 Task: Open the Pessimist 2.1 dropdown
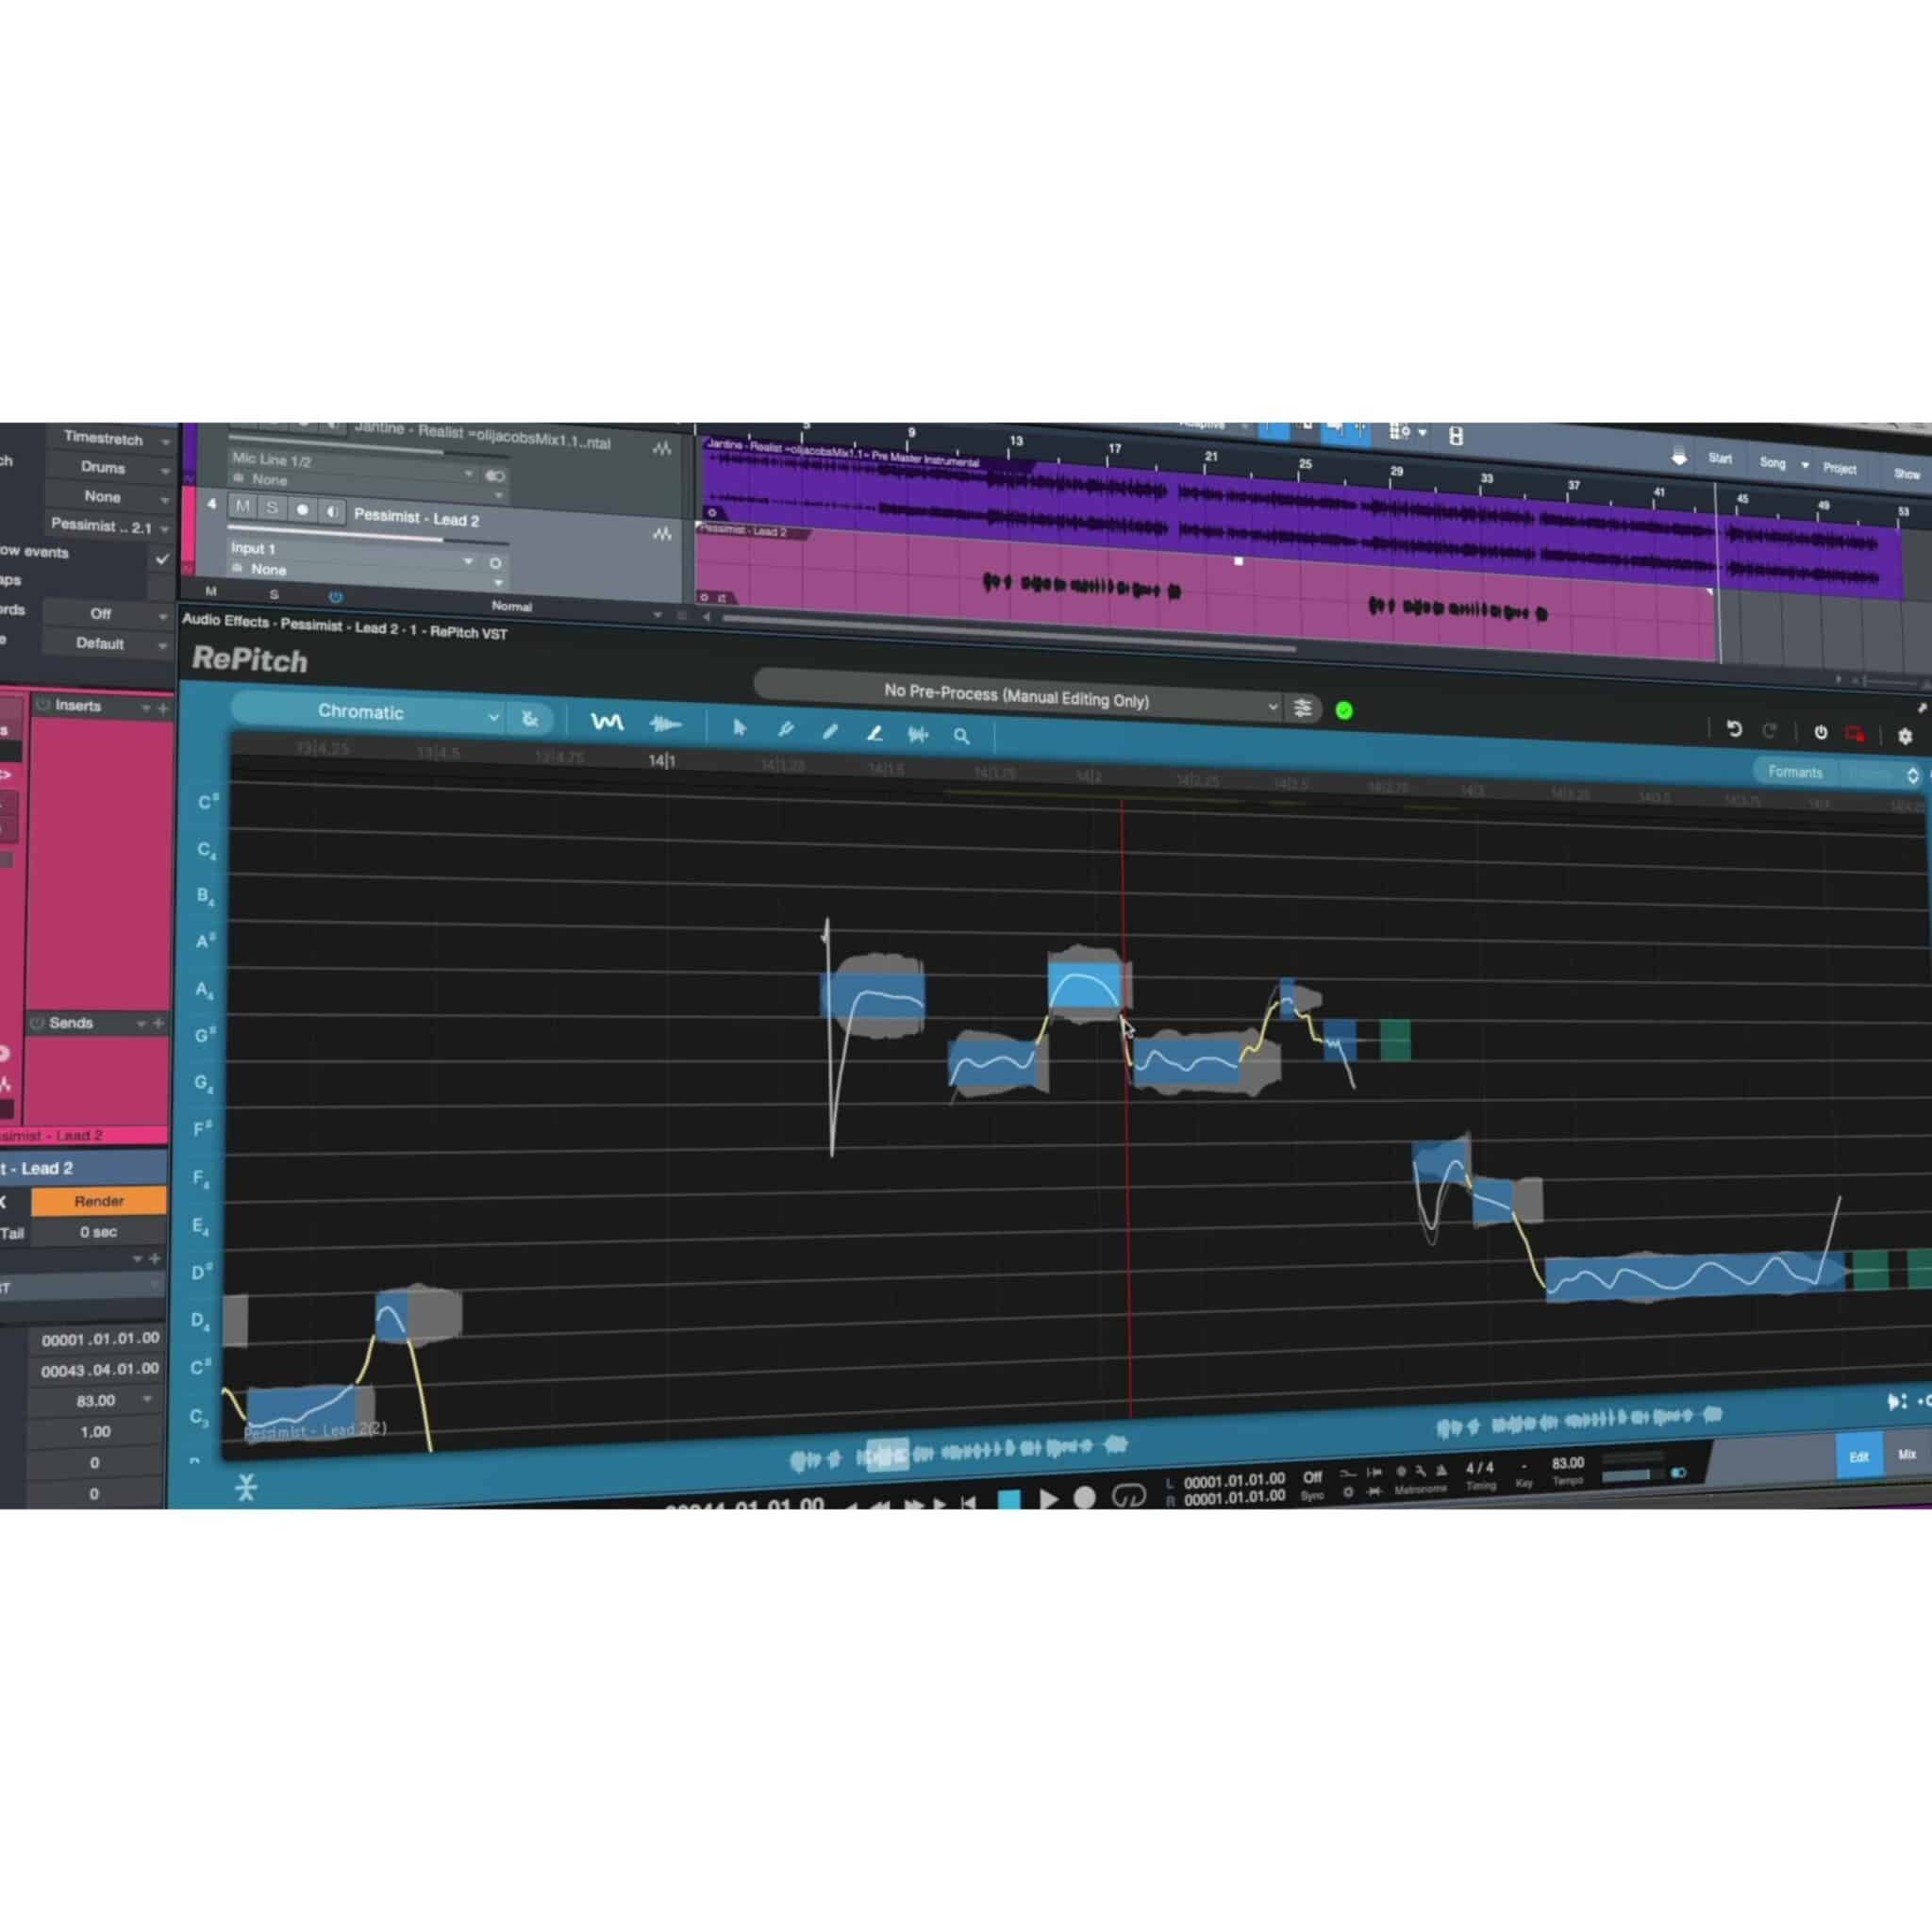pyautogui.click(x=110, y=526)
